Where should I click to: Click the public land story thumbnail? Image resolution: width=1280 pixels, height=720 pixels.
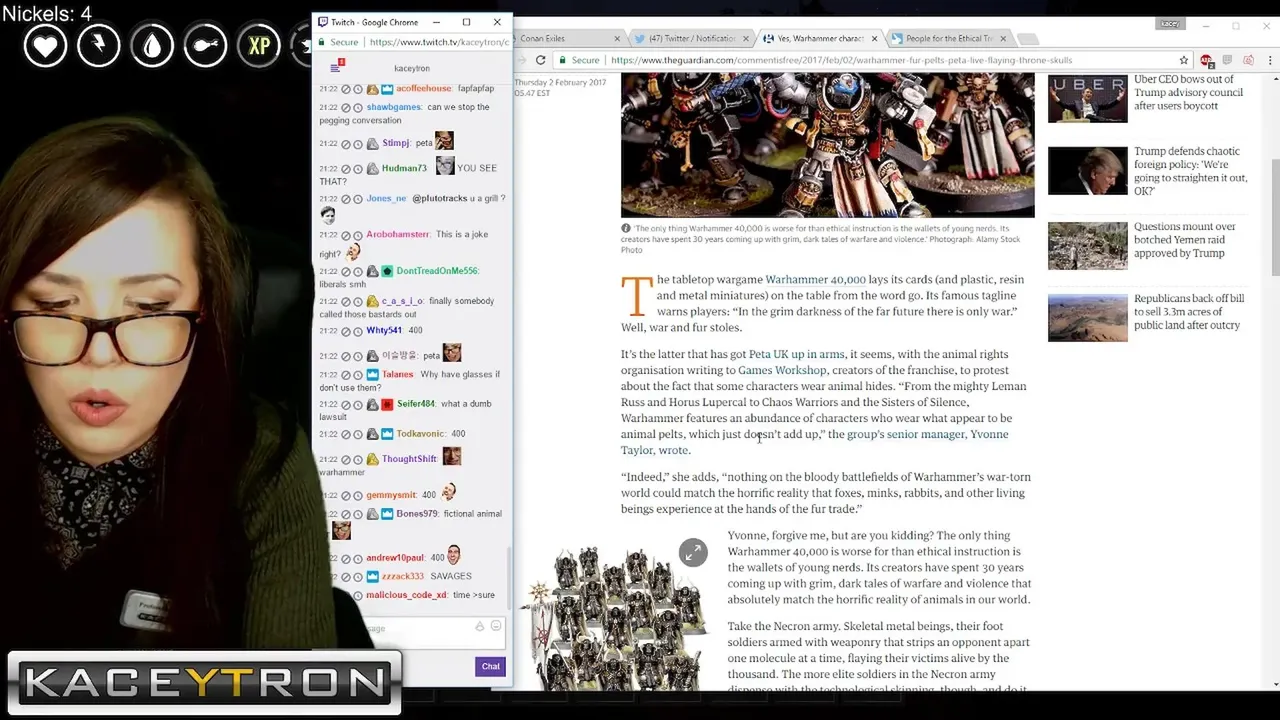click(x=1088, y=318)
